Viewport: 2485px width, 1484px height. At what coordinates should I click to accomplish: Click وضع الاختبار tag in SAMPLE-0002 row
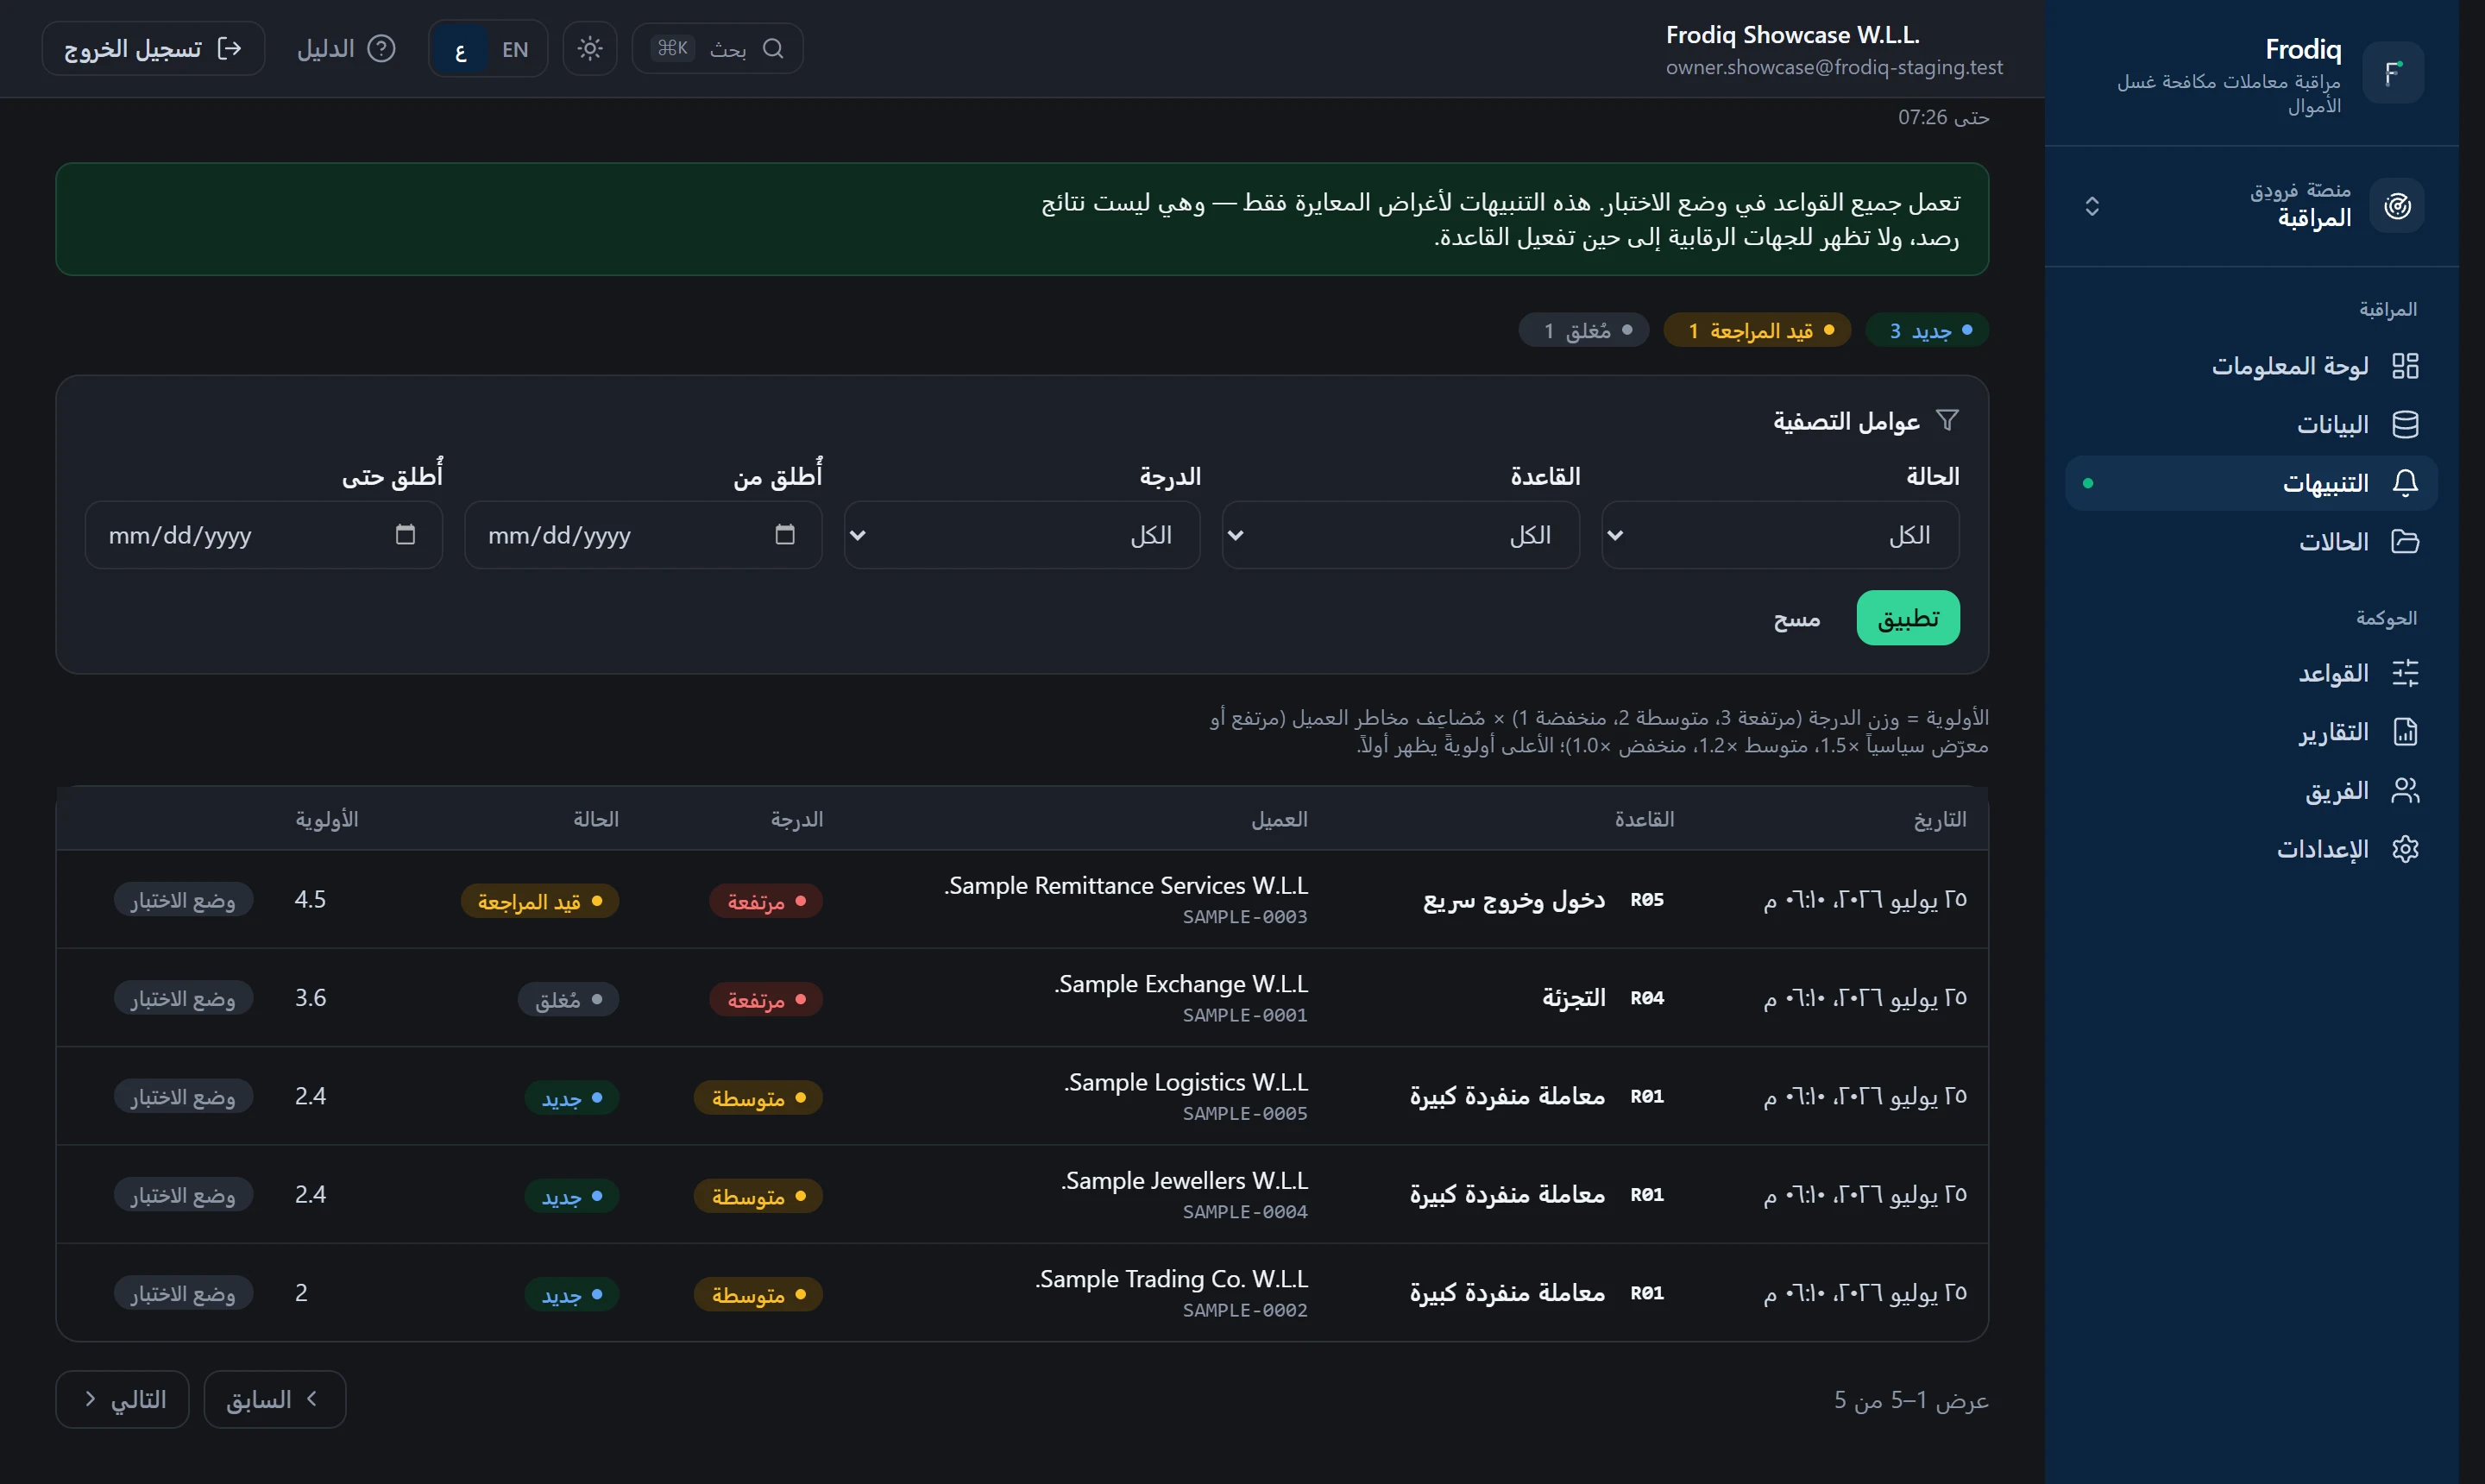click(183, 1293)
